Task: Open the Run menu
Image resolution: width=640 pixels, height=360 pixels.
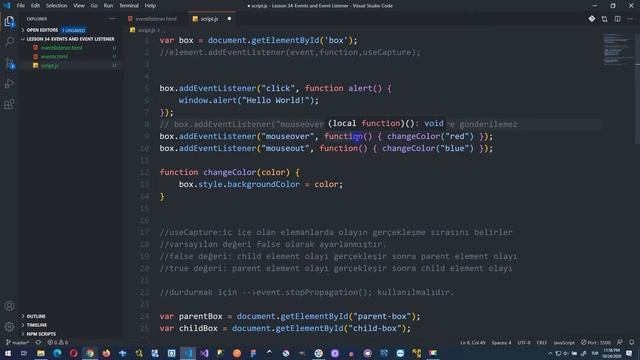Action: coord(108,6)
